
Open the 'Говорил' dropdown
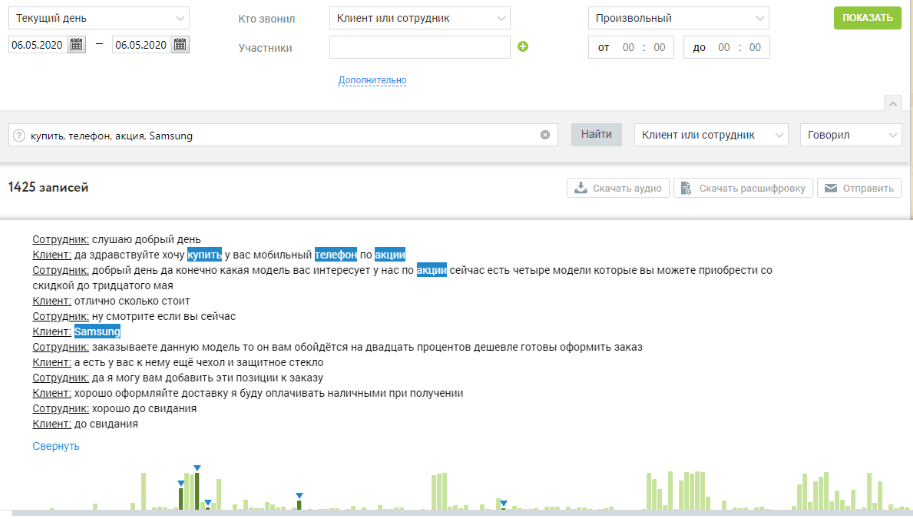coord(850,135)
